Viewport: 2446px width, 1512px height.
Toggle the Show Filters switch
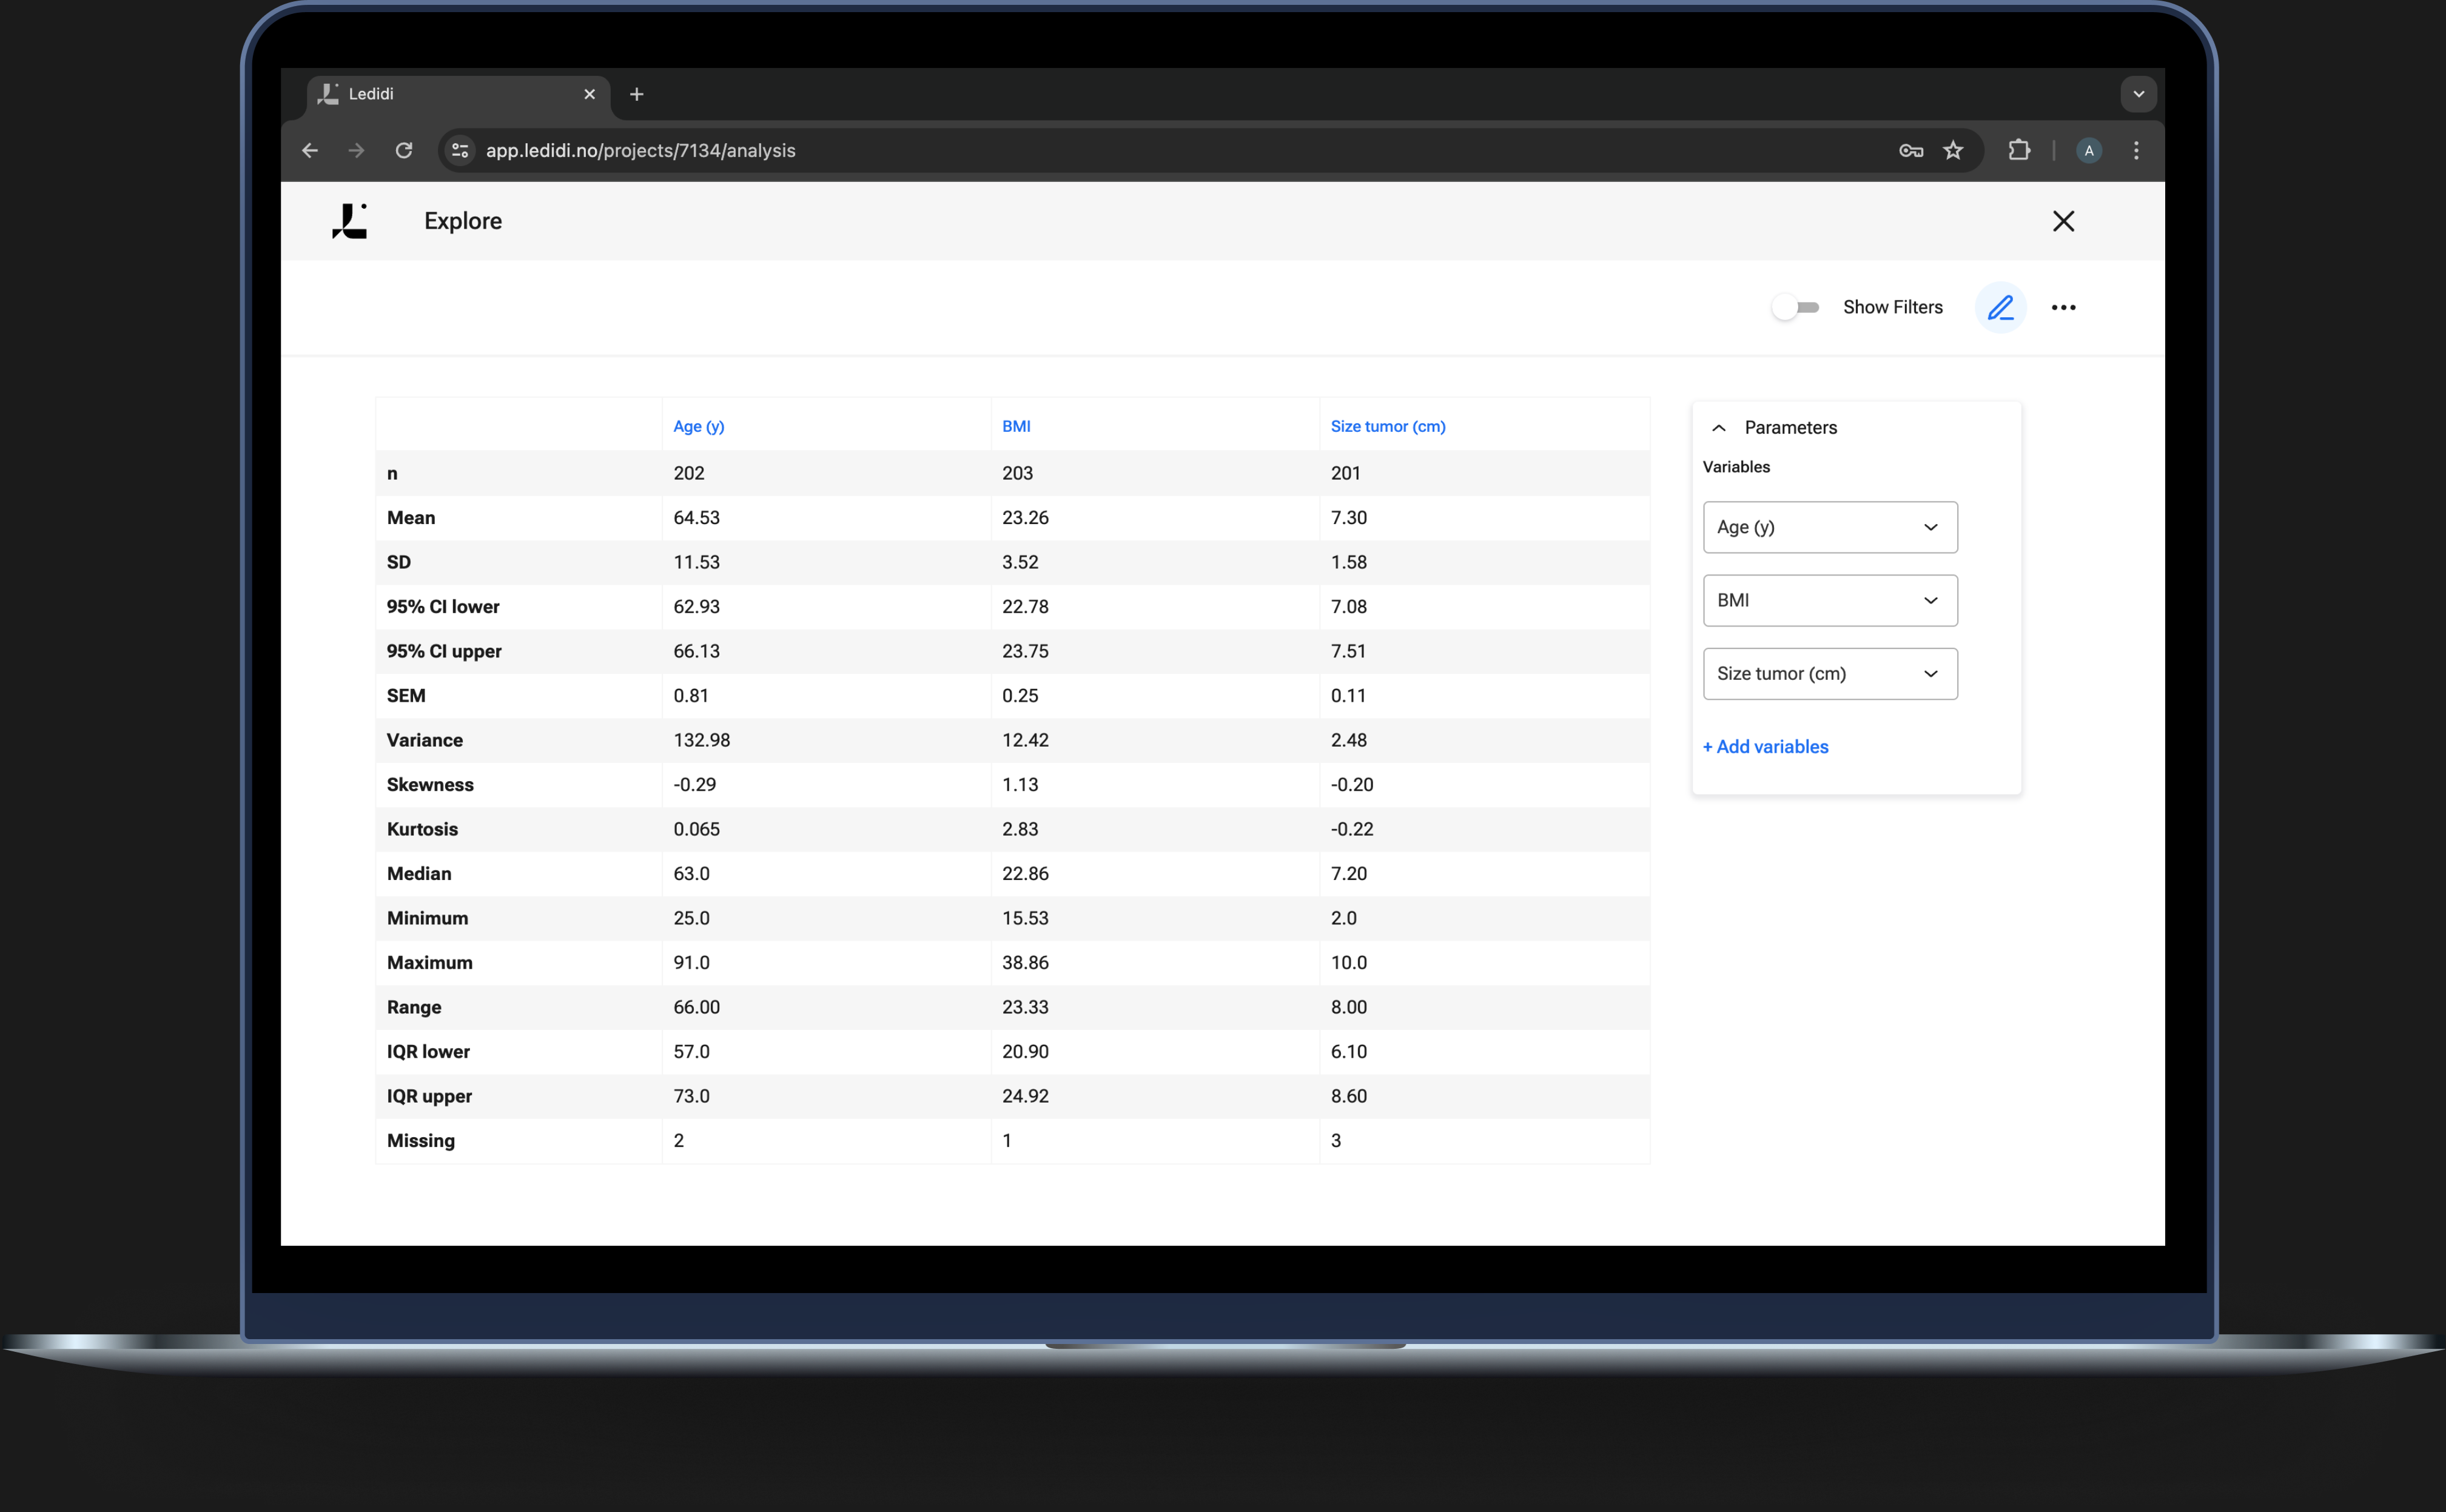1796,307
